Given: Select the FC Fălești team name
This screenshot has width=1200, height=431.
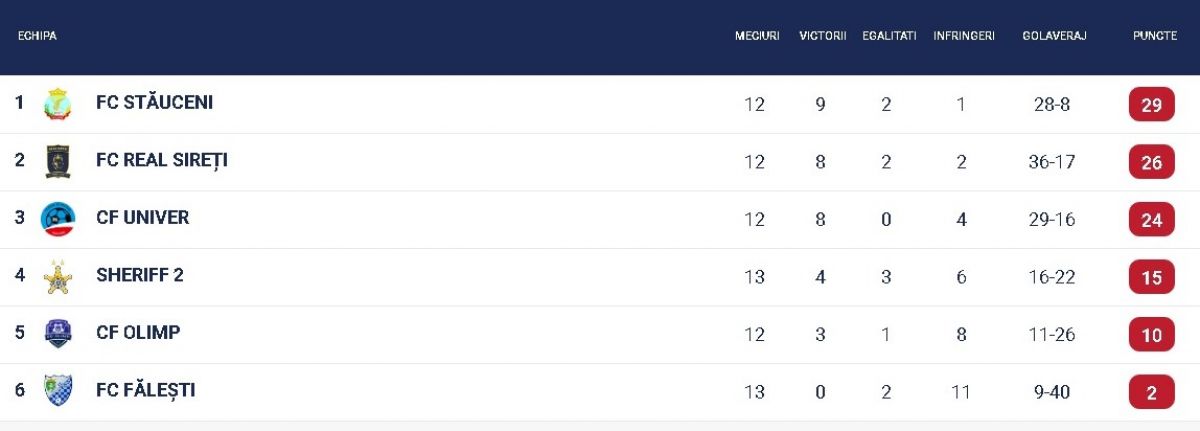Looking at the screenshot, I should (145, 390).
